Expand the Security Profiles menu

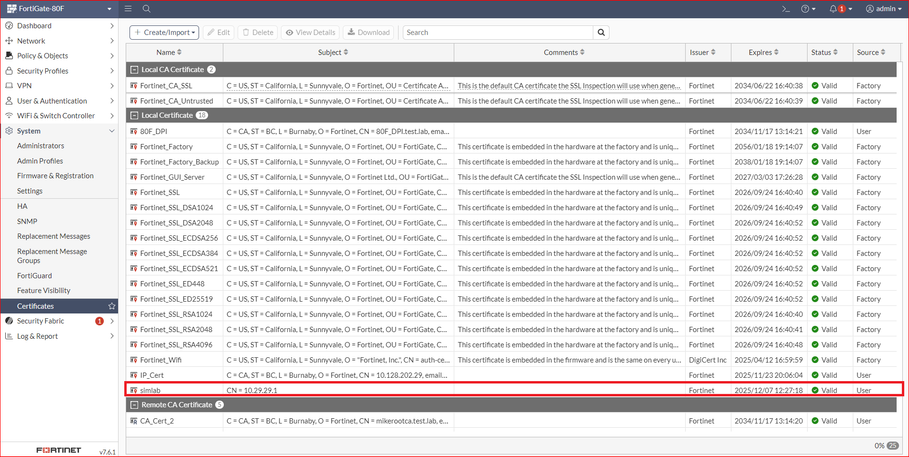click(x=59, y=71)
